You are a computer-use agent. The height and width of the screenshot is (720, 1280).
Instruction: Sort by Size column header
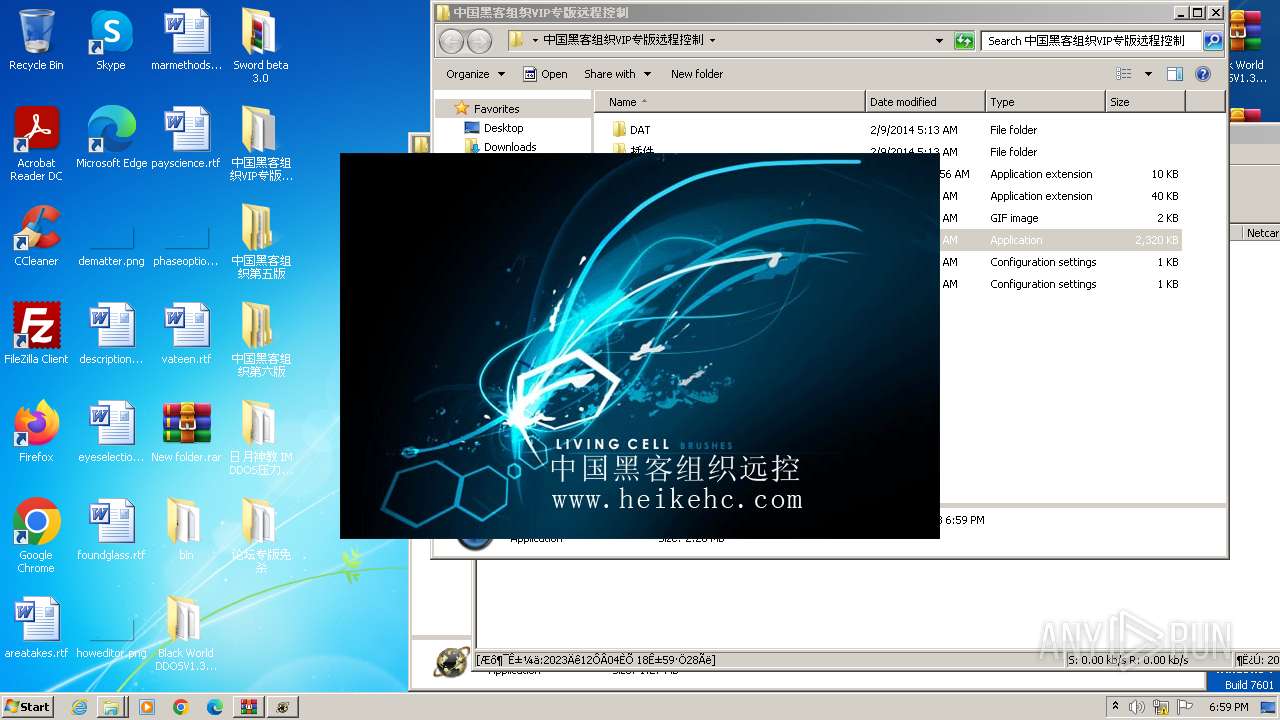pyautogui.click(x=1145, y=102)
